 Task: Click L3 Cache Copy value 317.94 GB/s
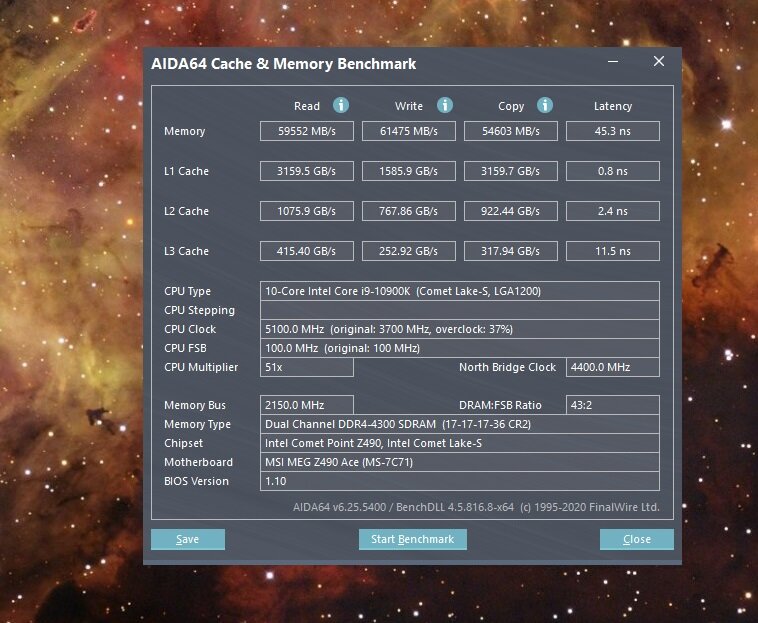[x=510, y=251]
